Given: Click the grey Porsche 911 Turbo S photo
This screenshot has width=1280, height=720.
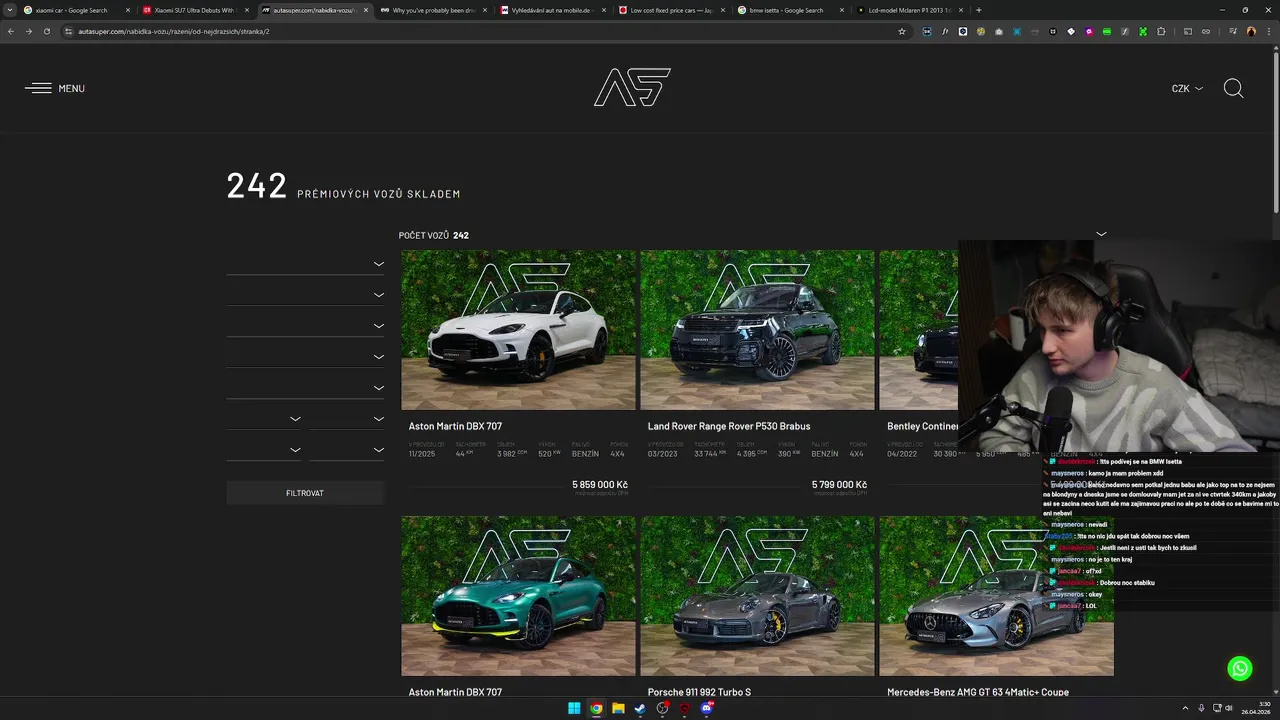Looking at the screenshot, I should click(757, 596).
